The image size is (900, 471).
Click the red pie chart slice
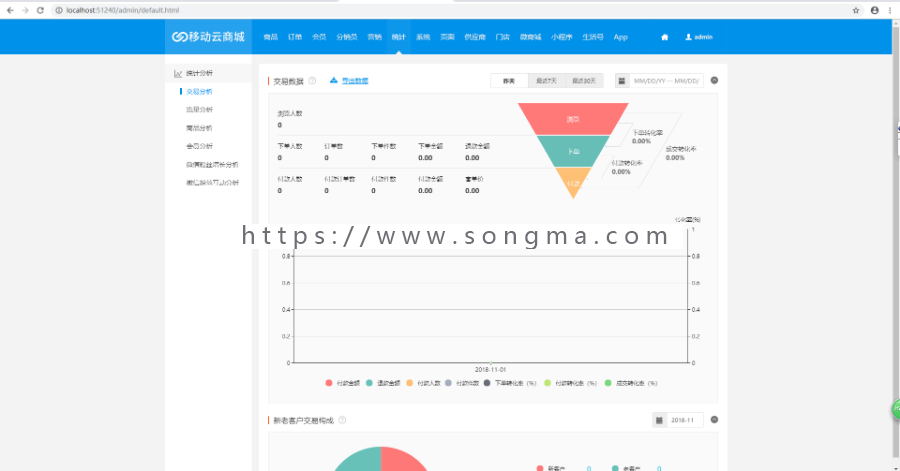[x=402, y=460]
